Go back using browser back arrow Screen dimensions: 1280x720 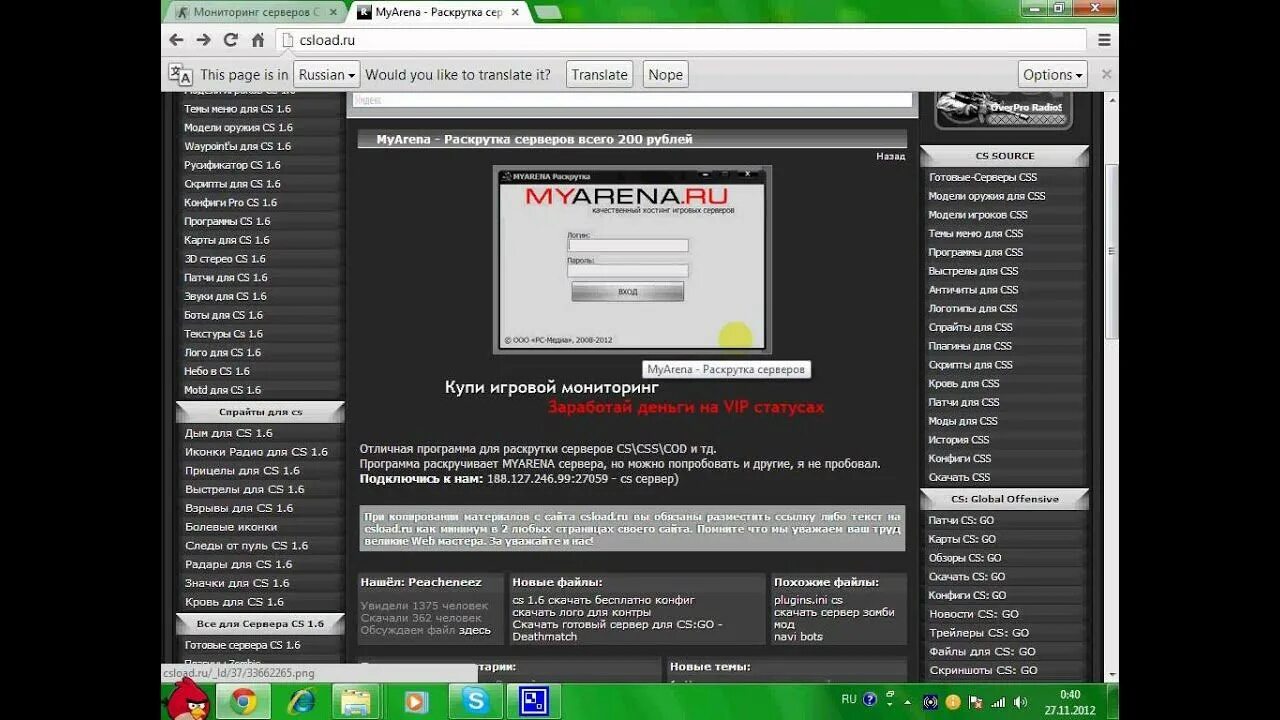[177, 40]
